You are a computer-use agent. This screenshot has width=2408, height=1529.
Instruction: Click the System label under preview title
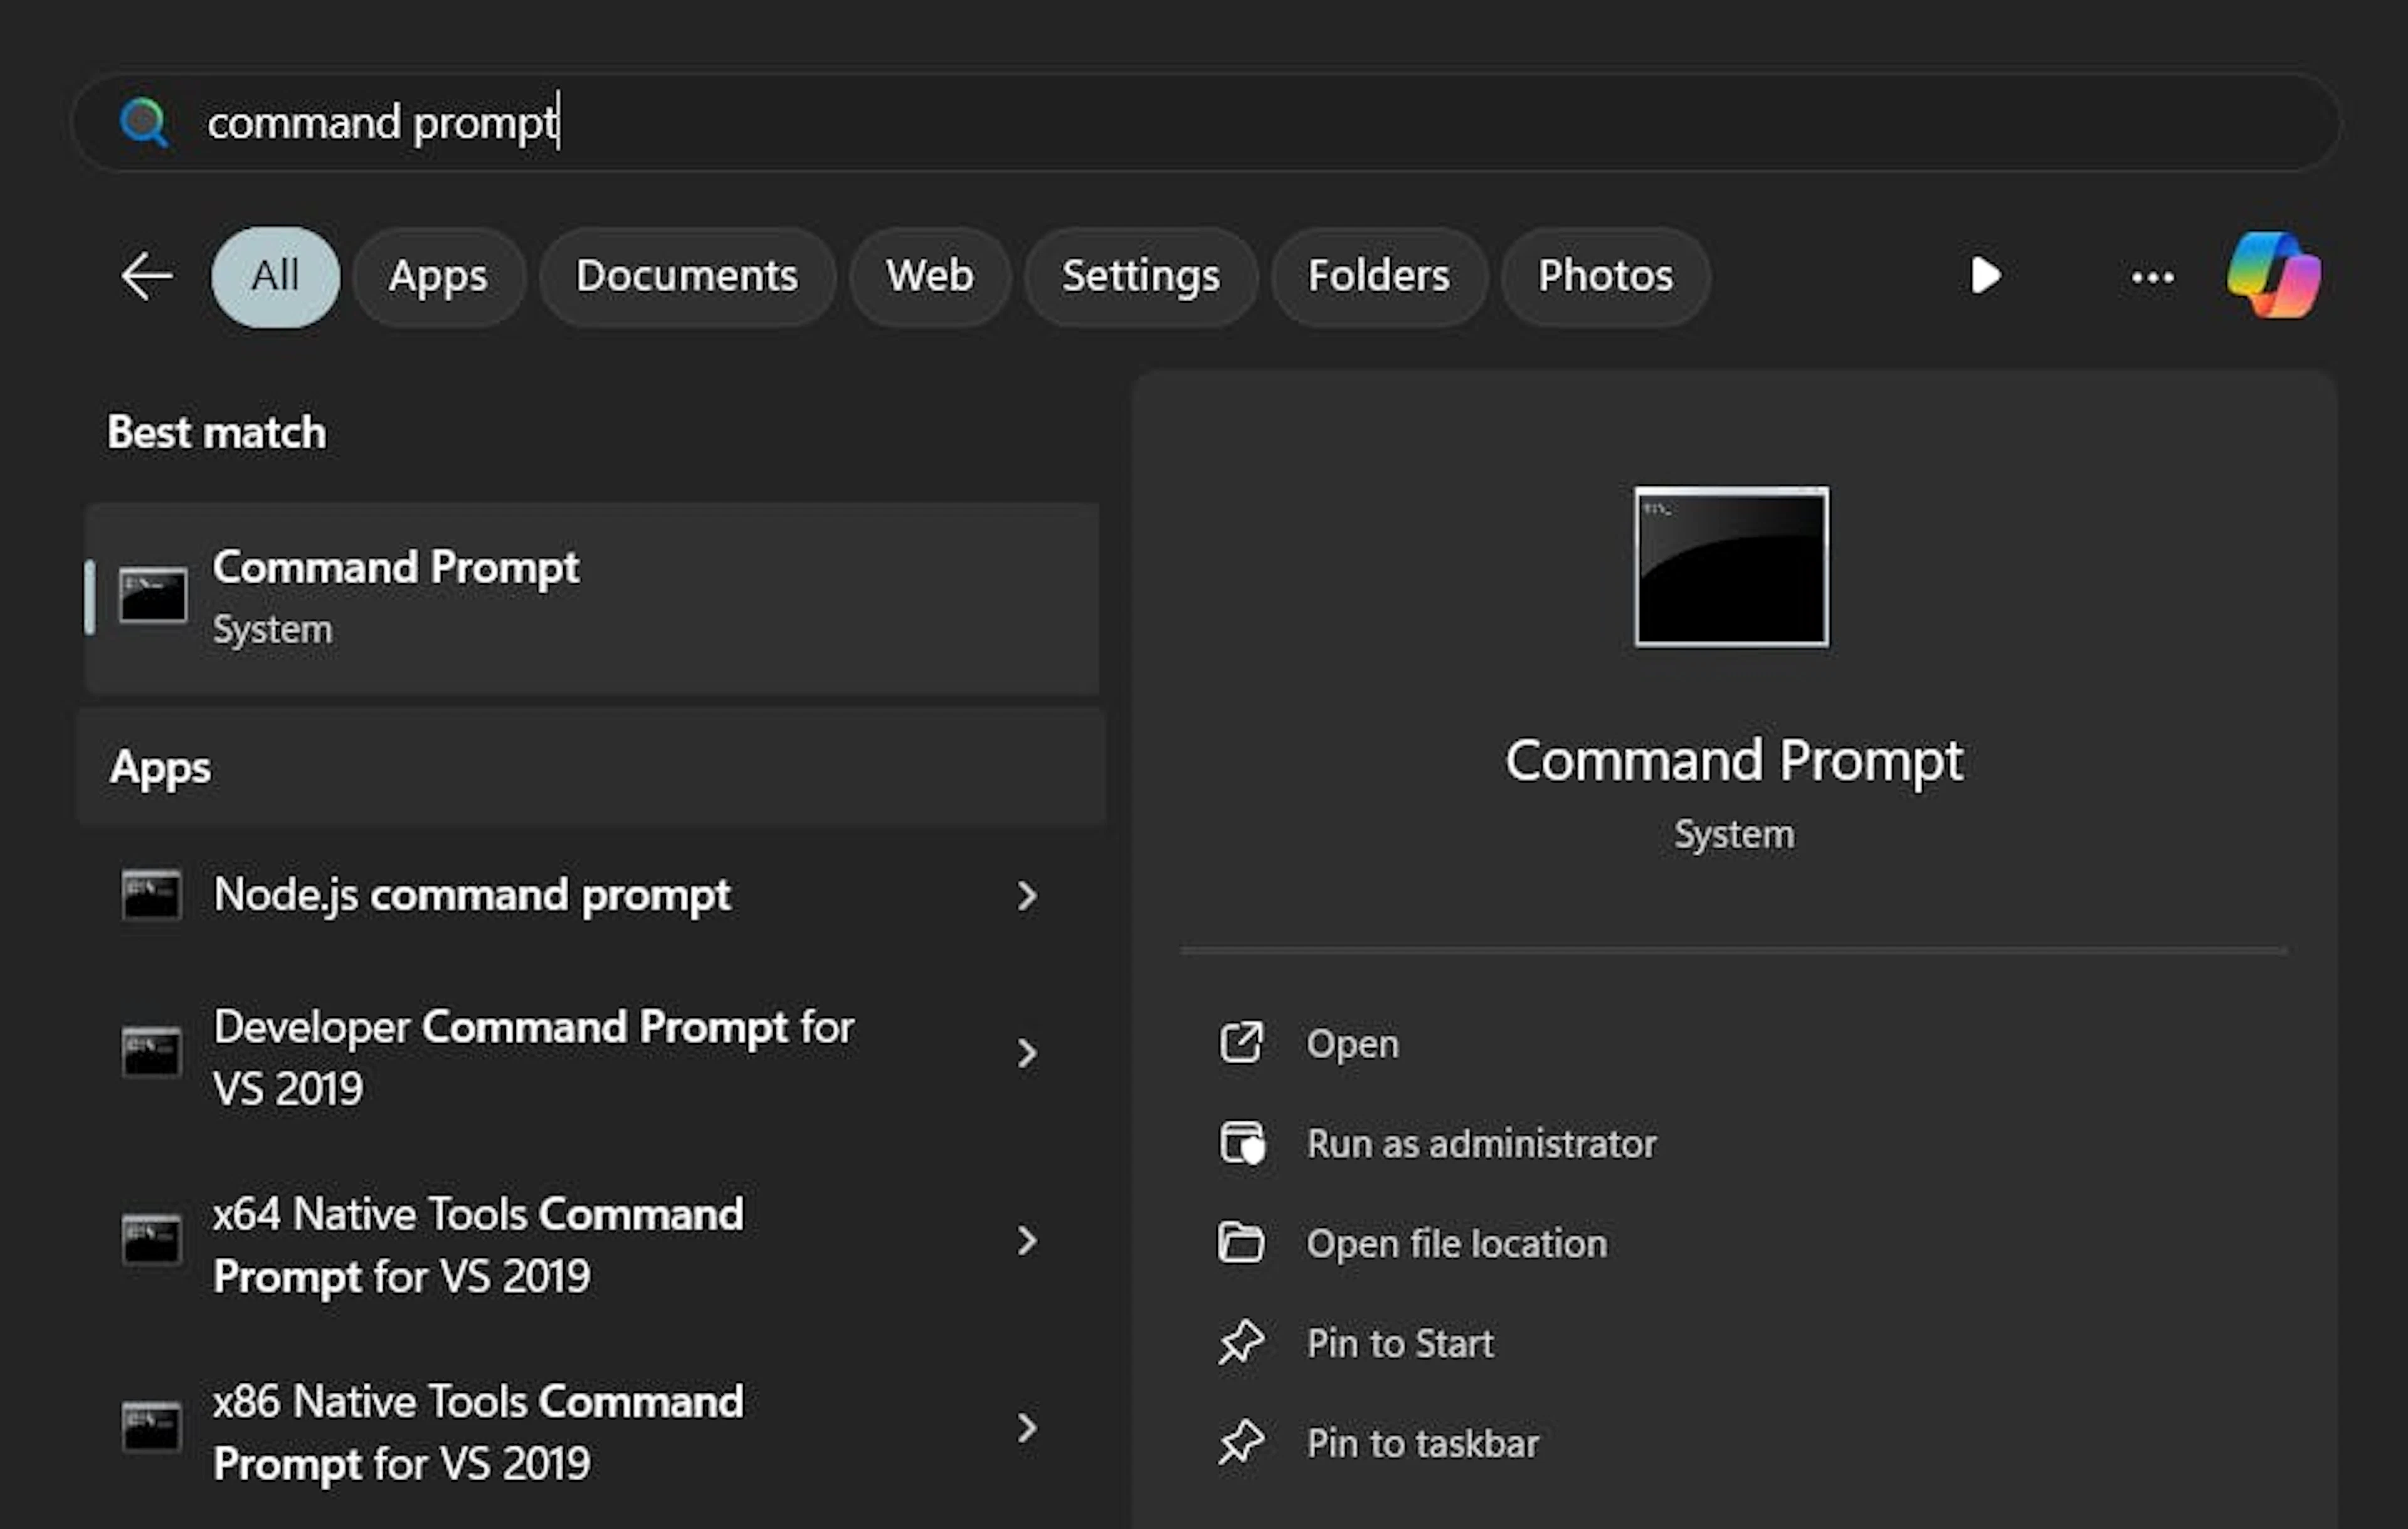coord(1734,835)
